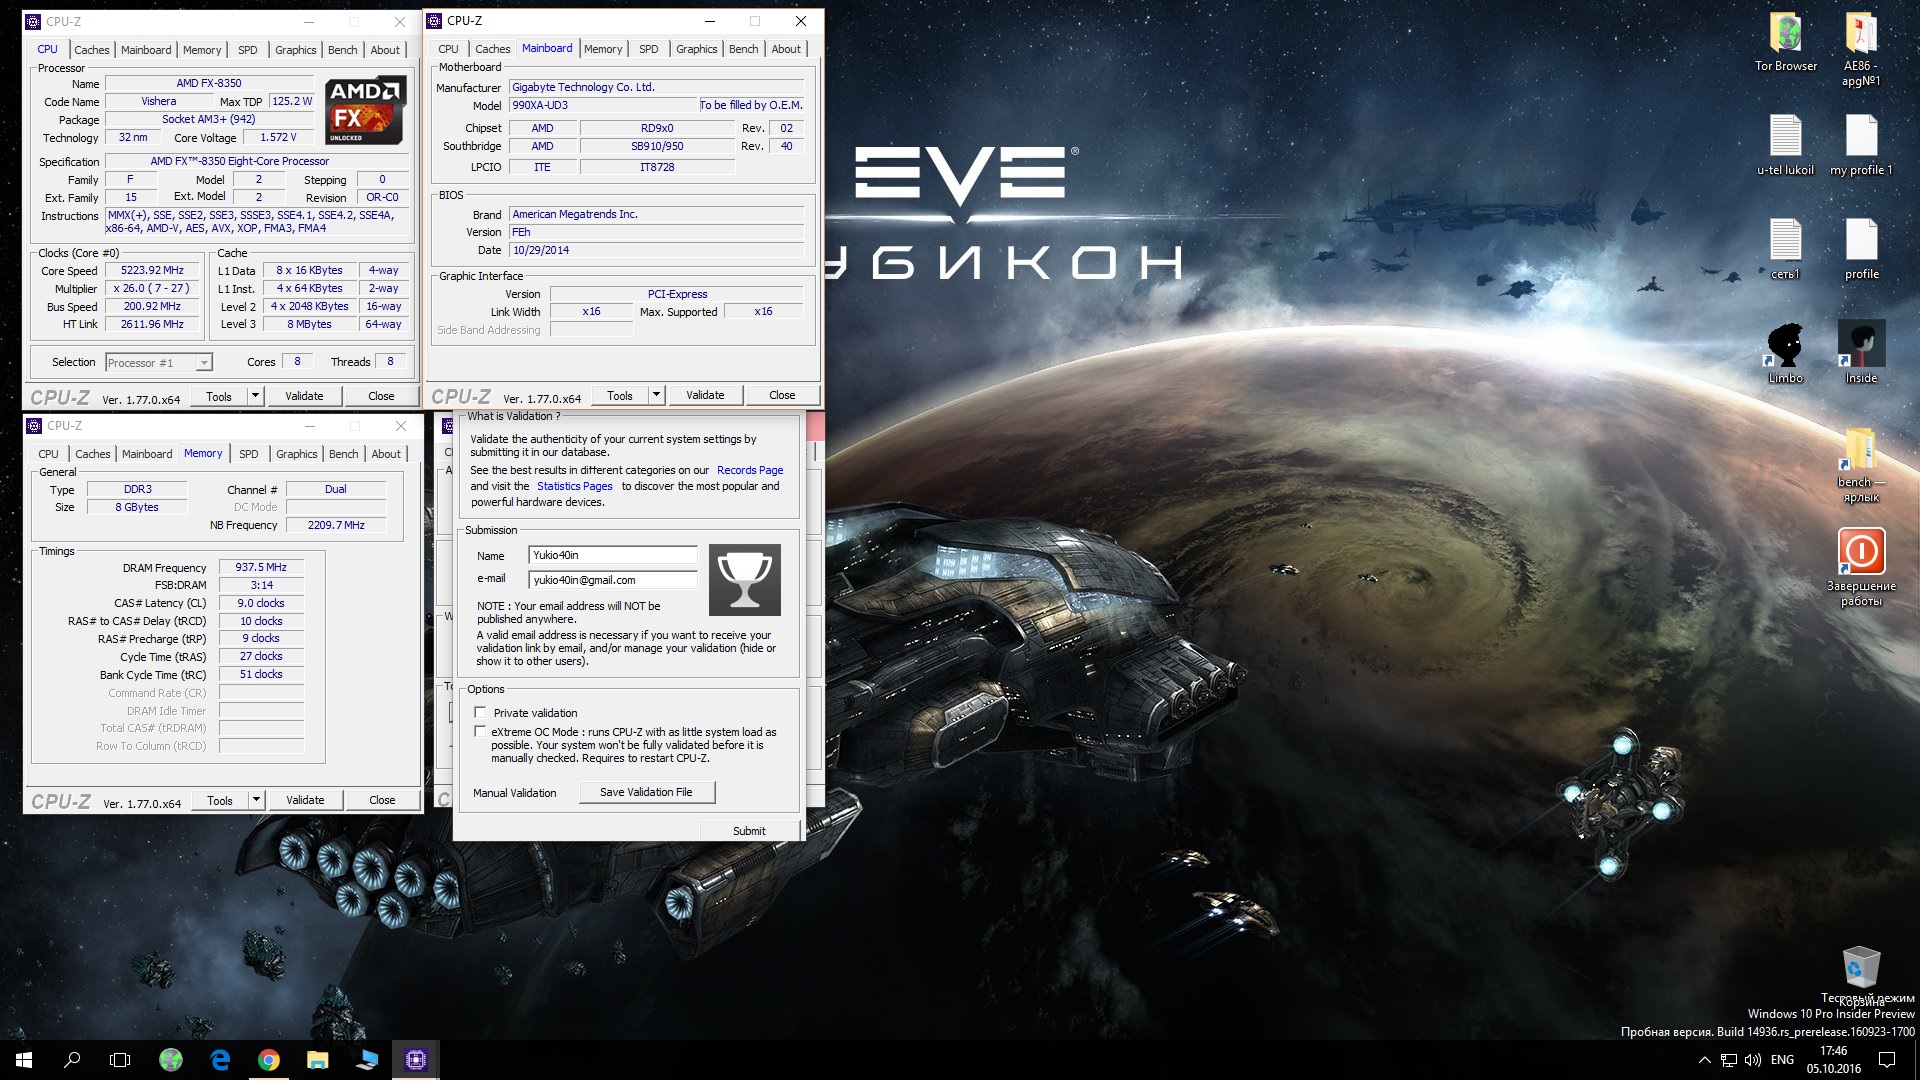Click the CPU-Z taskbar icon
Screen dimensions: 1920x1080
(415, 1060)
